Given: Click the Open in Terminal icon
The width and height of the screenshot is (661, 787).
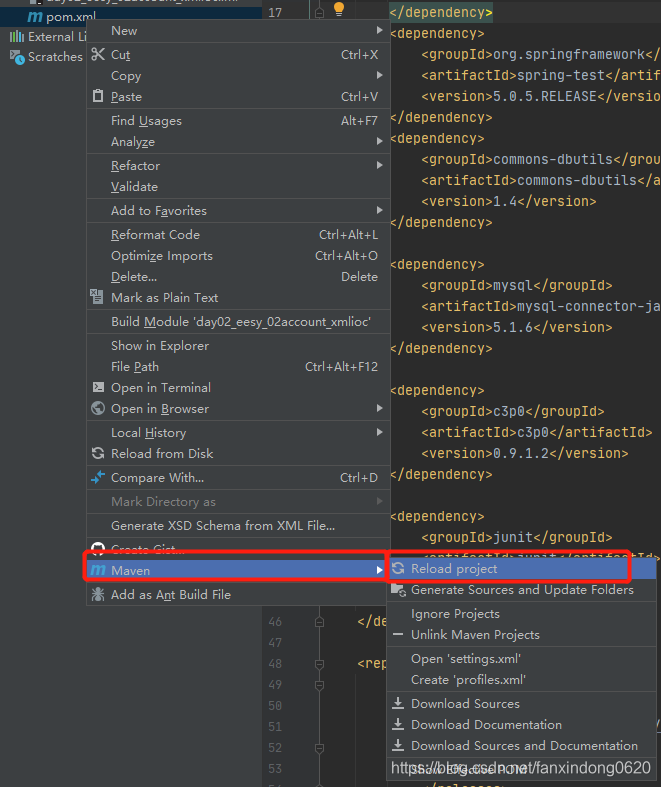Looking at the screenshot, I should point(98,387).
